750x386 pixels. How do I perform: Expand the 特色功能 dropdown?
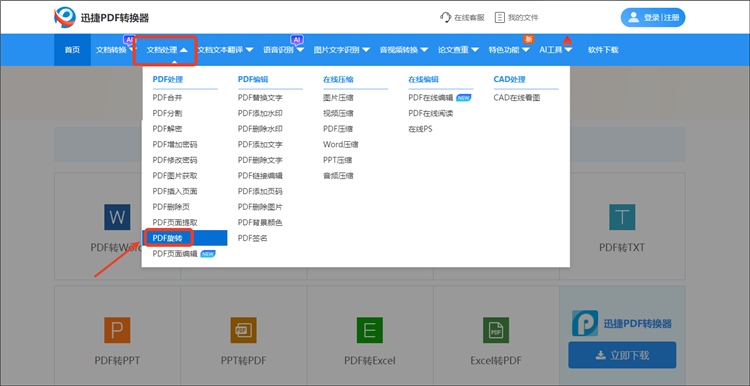tap(509, 50)
